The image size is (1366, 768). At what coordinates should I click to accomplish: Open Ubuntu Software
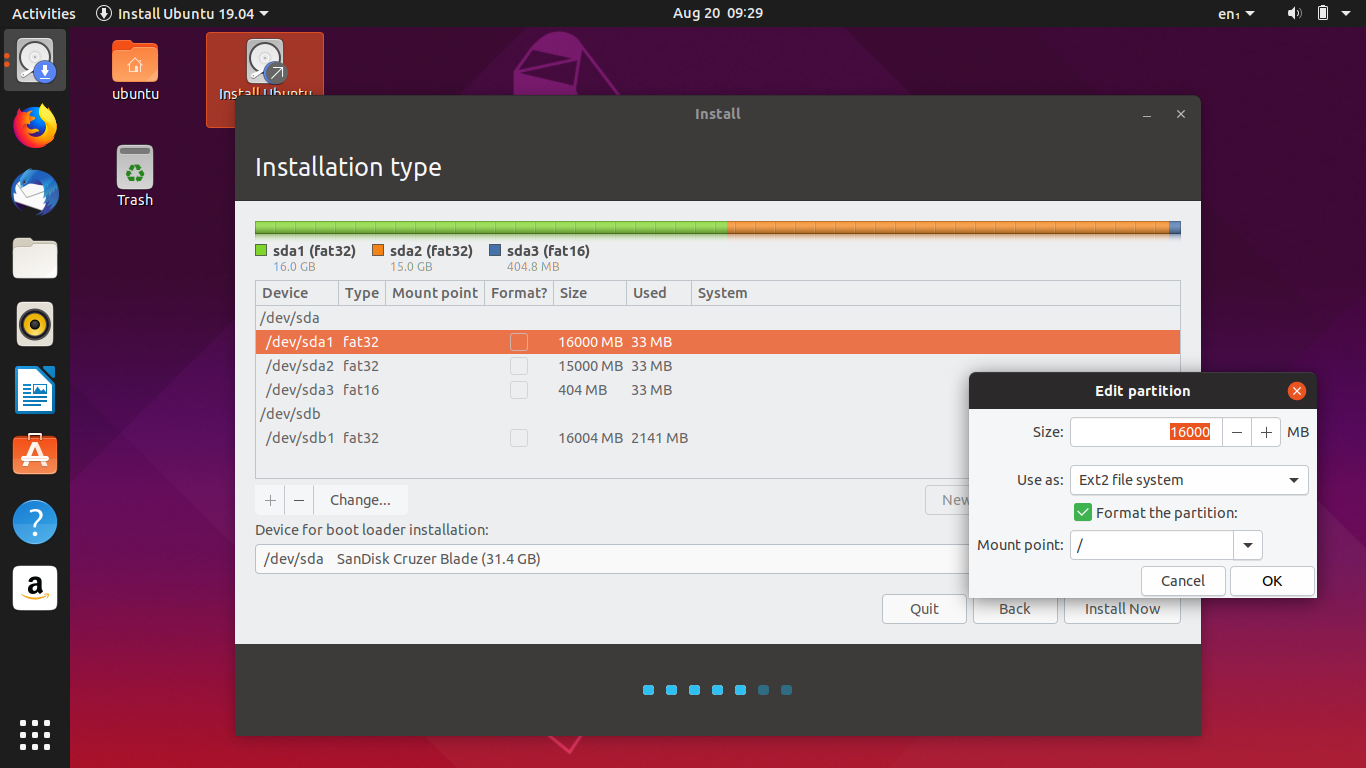point(34,455)
